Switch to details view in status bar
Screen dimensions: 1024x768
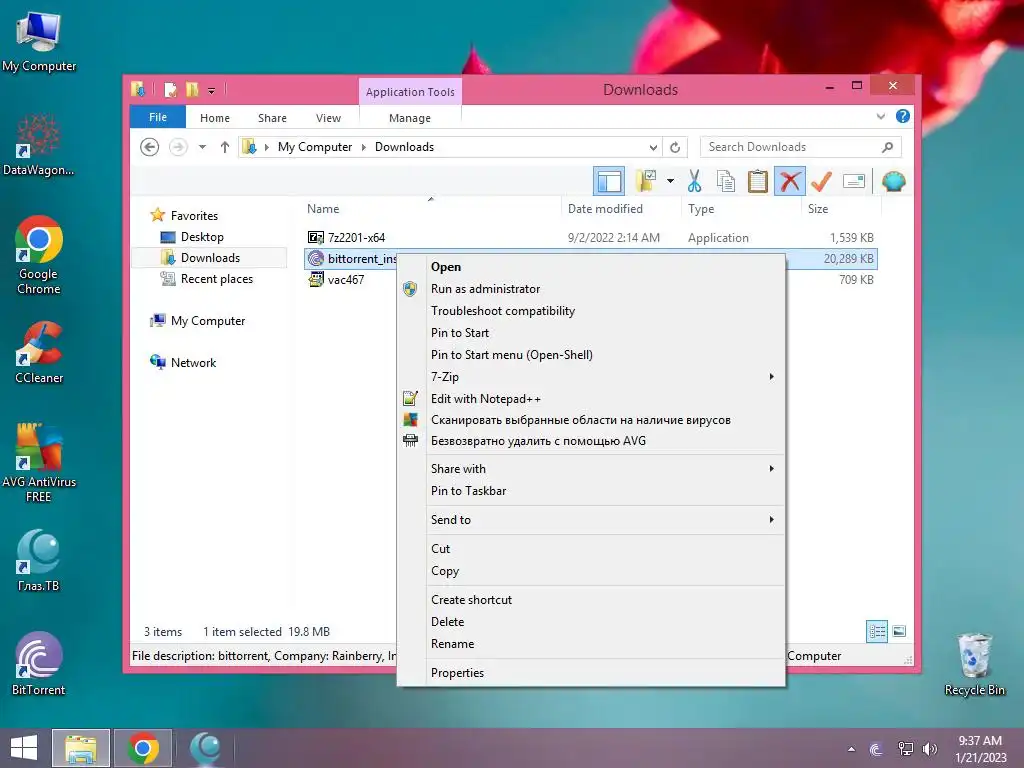click(877, 632)
